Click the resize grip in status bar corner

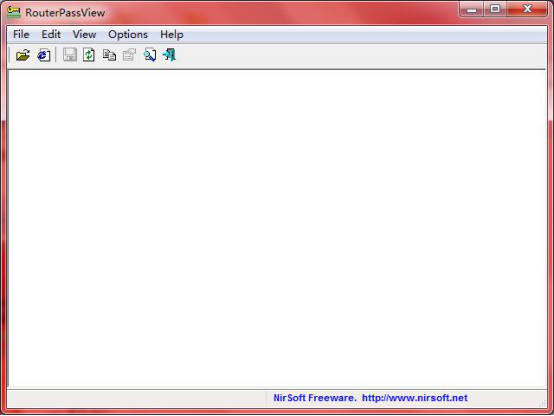(542, 403)
